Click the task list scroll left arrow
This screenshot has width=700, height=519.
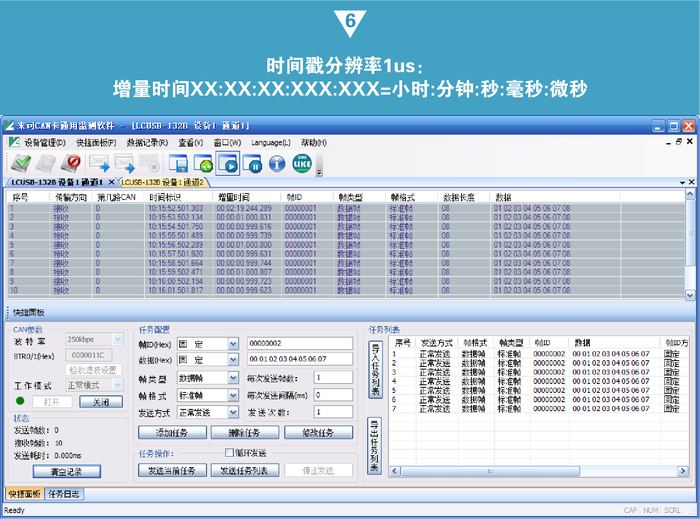coord(395,471)
